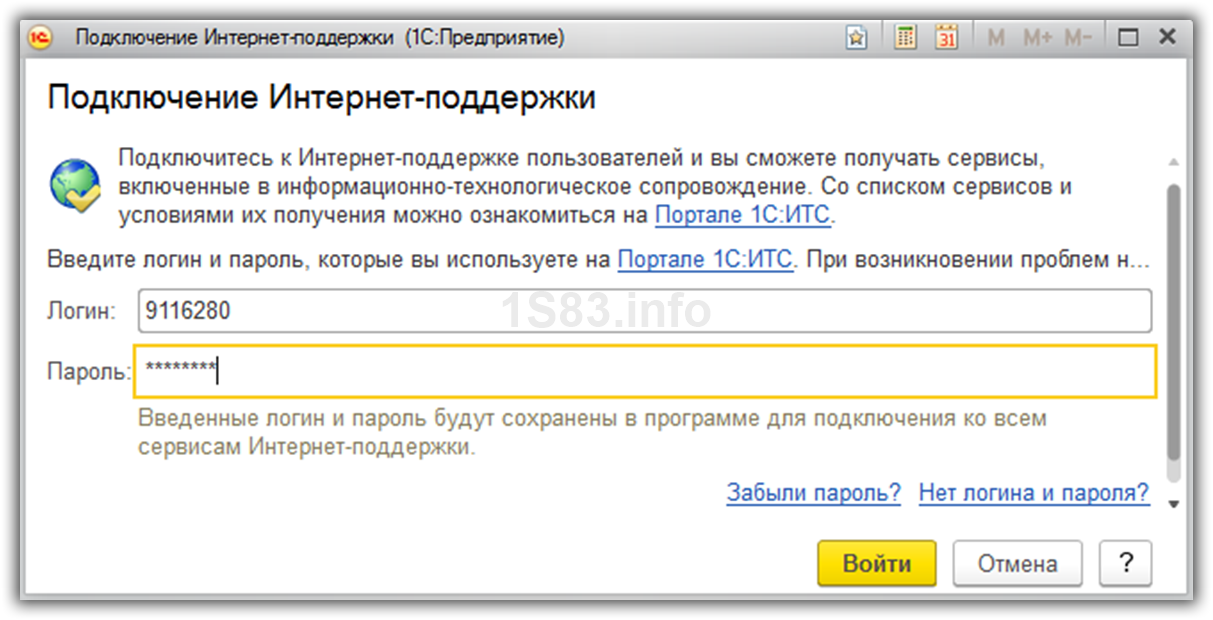The height and width of the screenshot is (620, 1213).
Task: Add window to favorites star icon
Action: [x=857, y=38]
